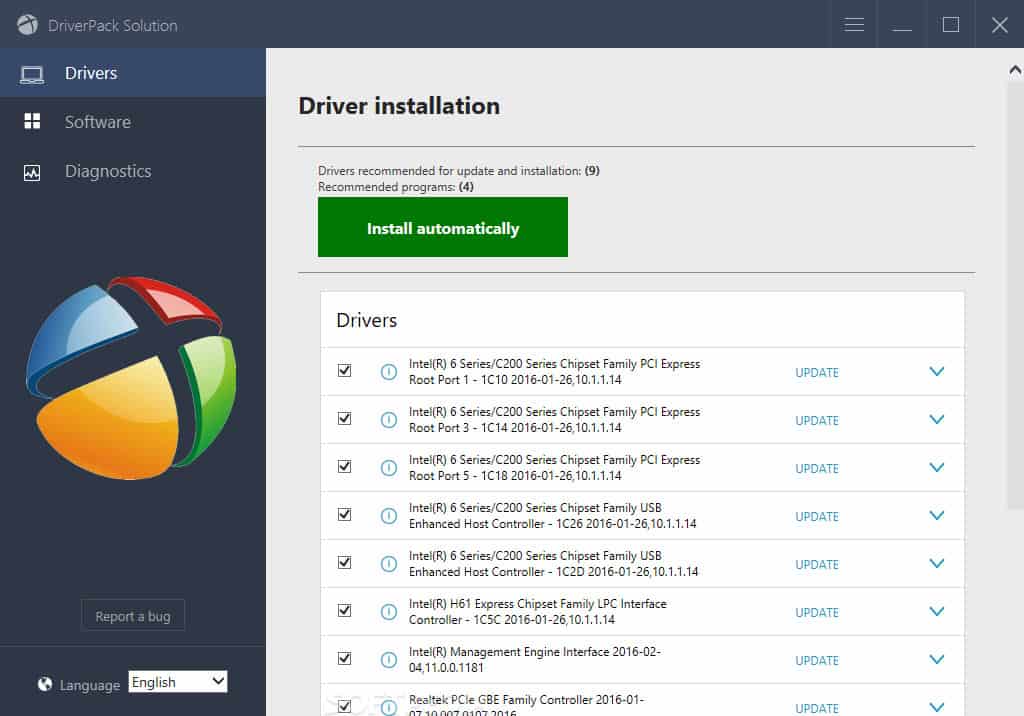Uncheck USB Enhanced Host Controller 1C2D driver

tap(344, 562)
